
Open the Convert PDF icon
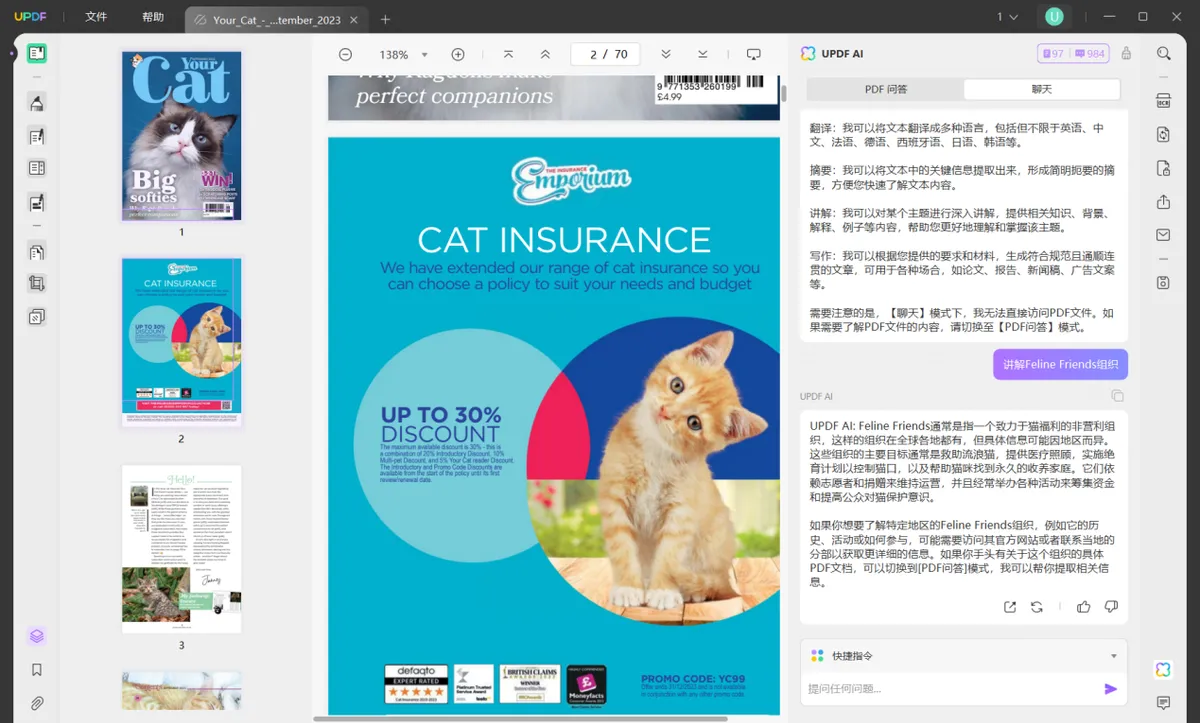click(1163, 134)
